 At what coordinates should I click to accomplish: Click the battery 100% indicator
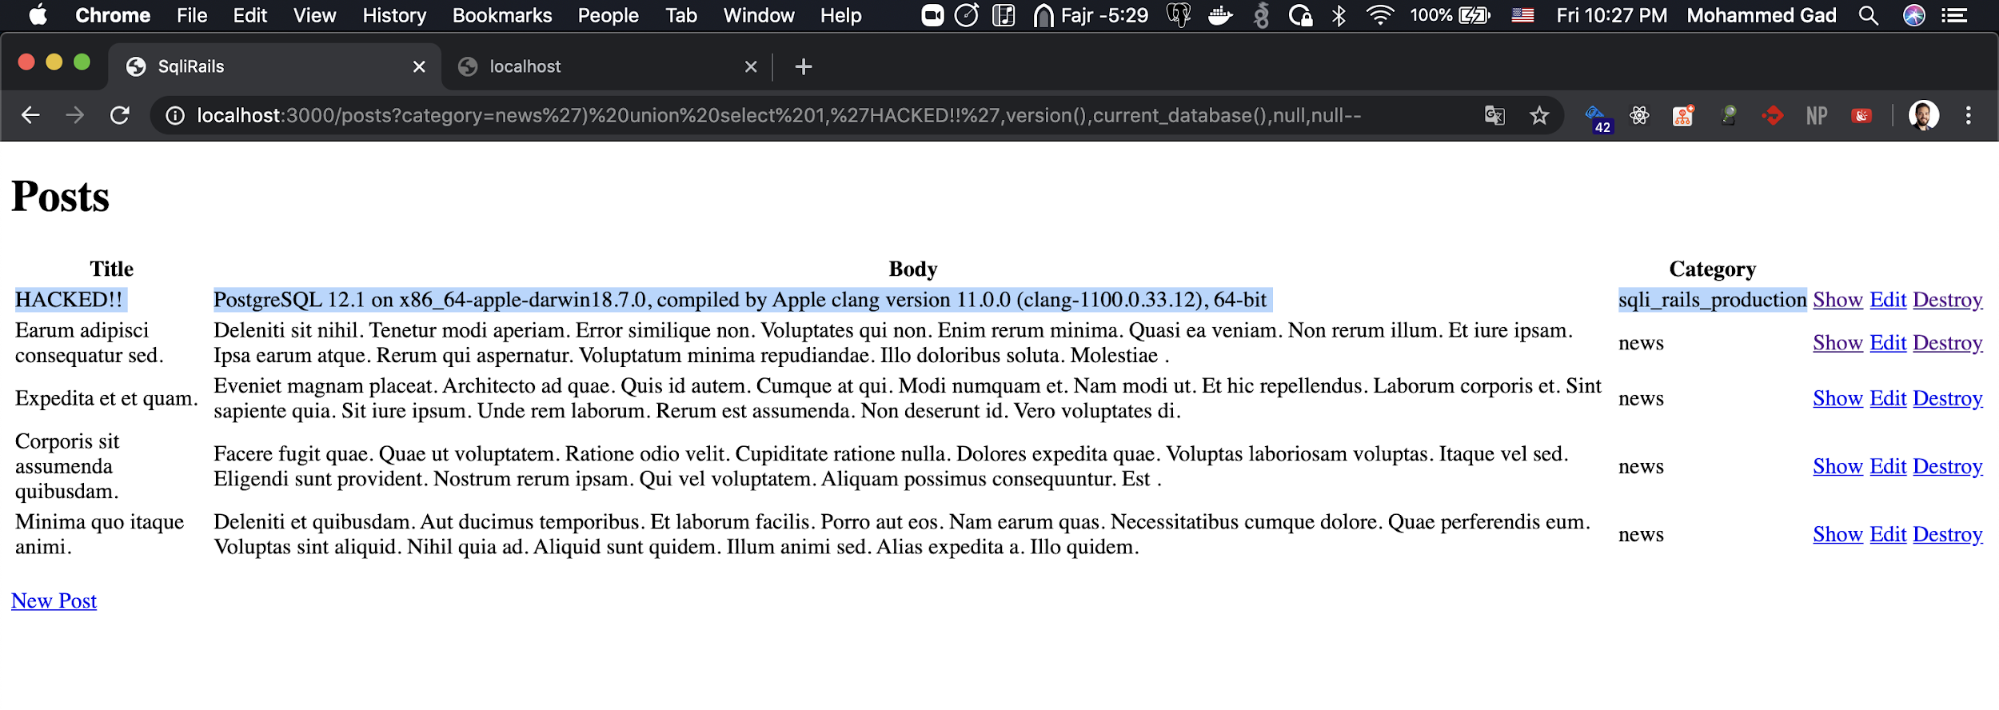click(1450, 15)
